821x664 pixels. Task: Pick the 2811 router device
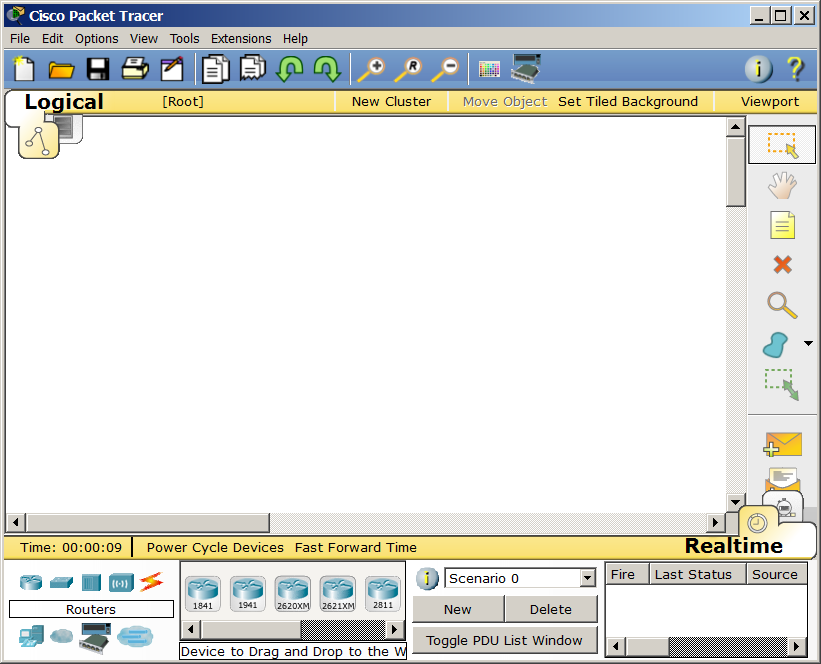point(383,594)
